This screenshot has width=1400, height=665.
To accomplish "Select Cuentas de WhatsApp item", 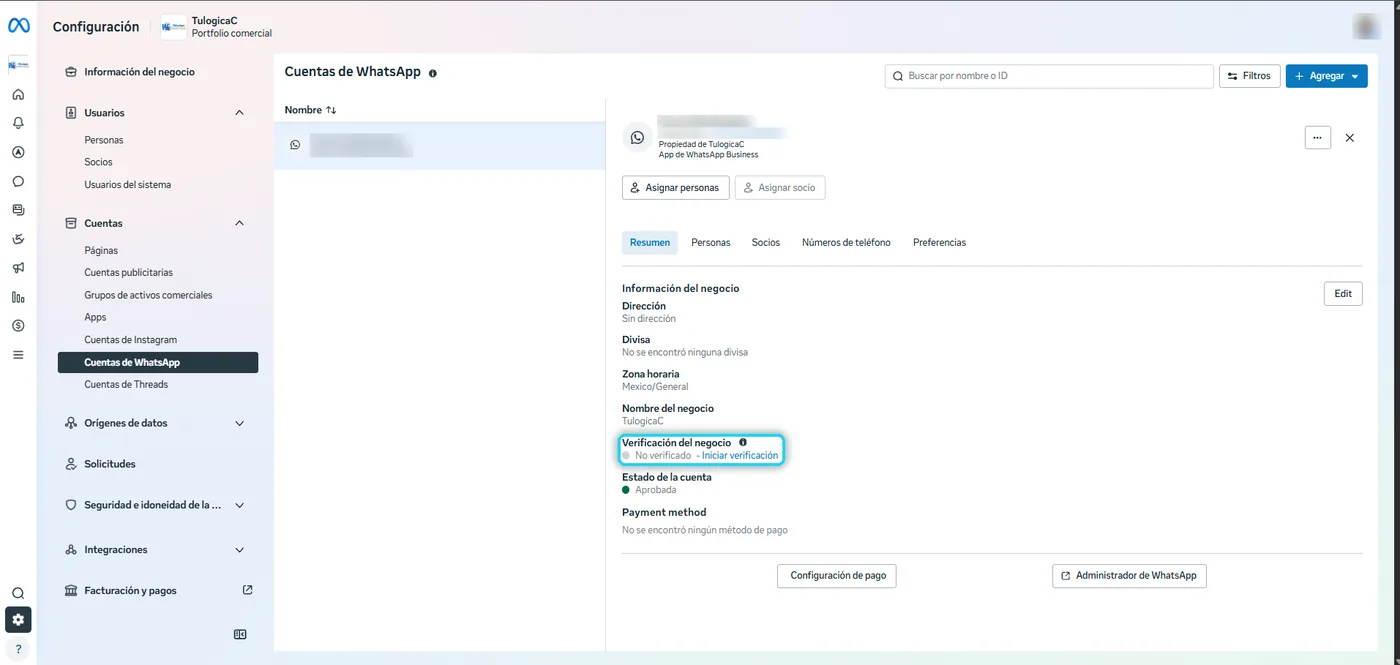I will (x=158, y=362).
